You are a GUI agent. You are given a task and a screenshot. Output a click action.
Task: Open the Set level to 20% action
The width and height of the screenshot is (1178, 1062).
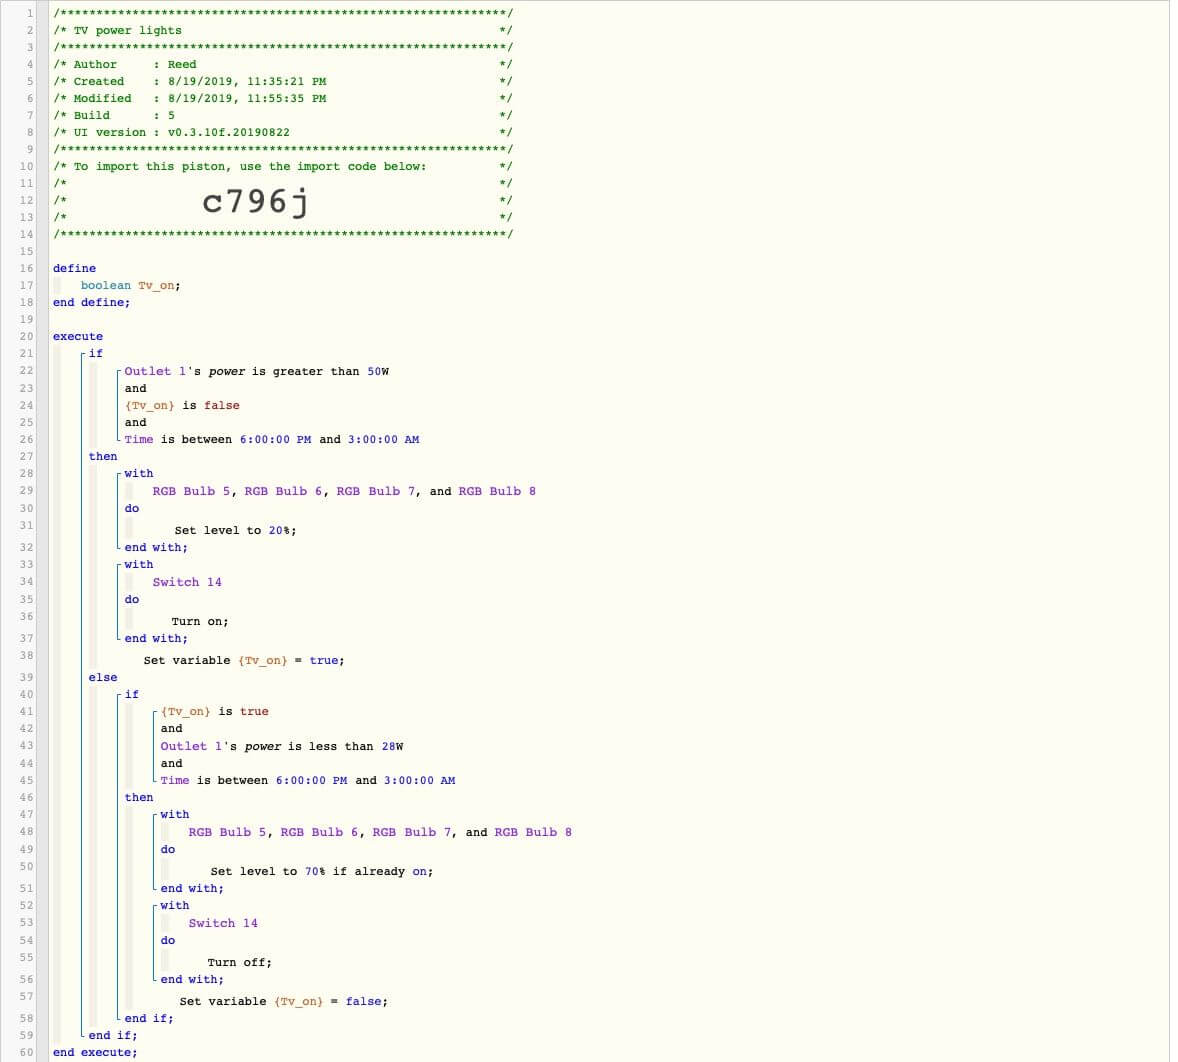click(x=235, y=530)
